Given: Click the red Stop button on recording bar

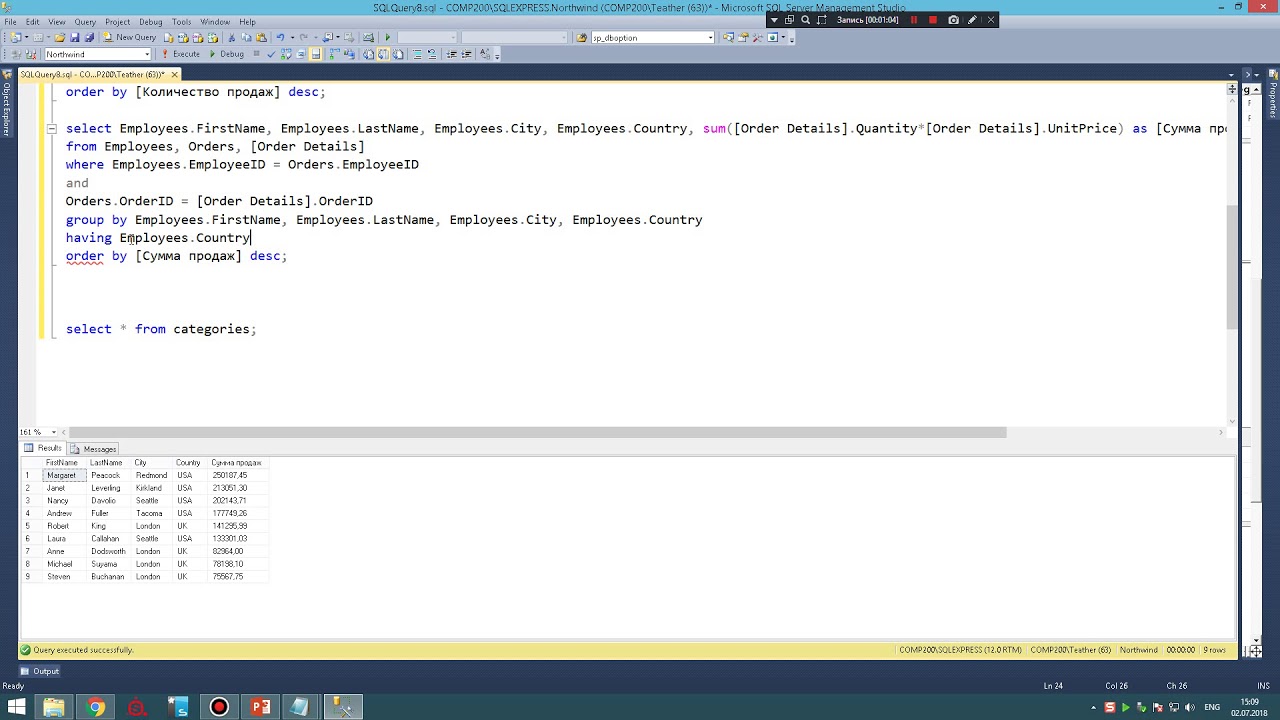Looking at the screenshot, I should tap(933, 19).
